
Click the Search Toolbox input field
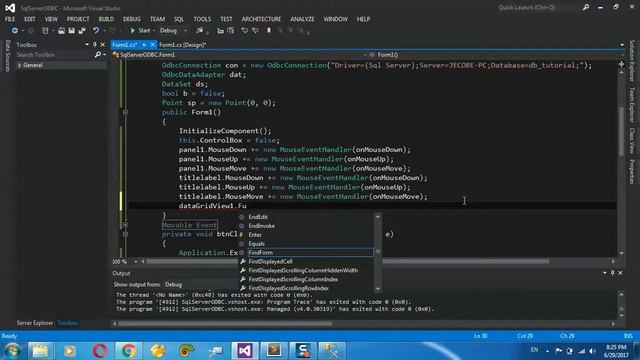pyautogui.click(x=55, y=55)
